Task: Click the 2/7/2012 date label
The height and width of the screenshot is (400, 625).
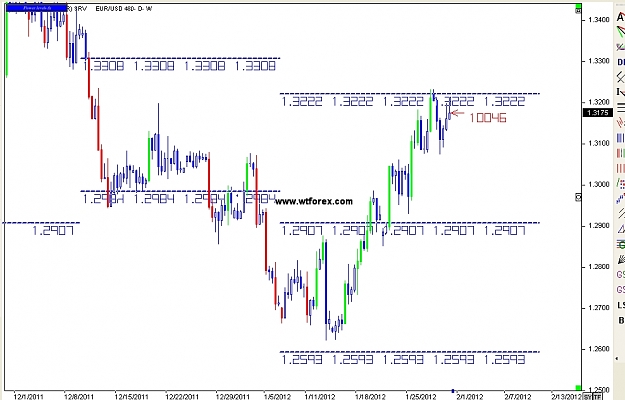Action: (x=518, y=396)
